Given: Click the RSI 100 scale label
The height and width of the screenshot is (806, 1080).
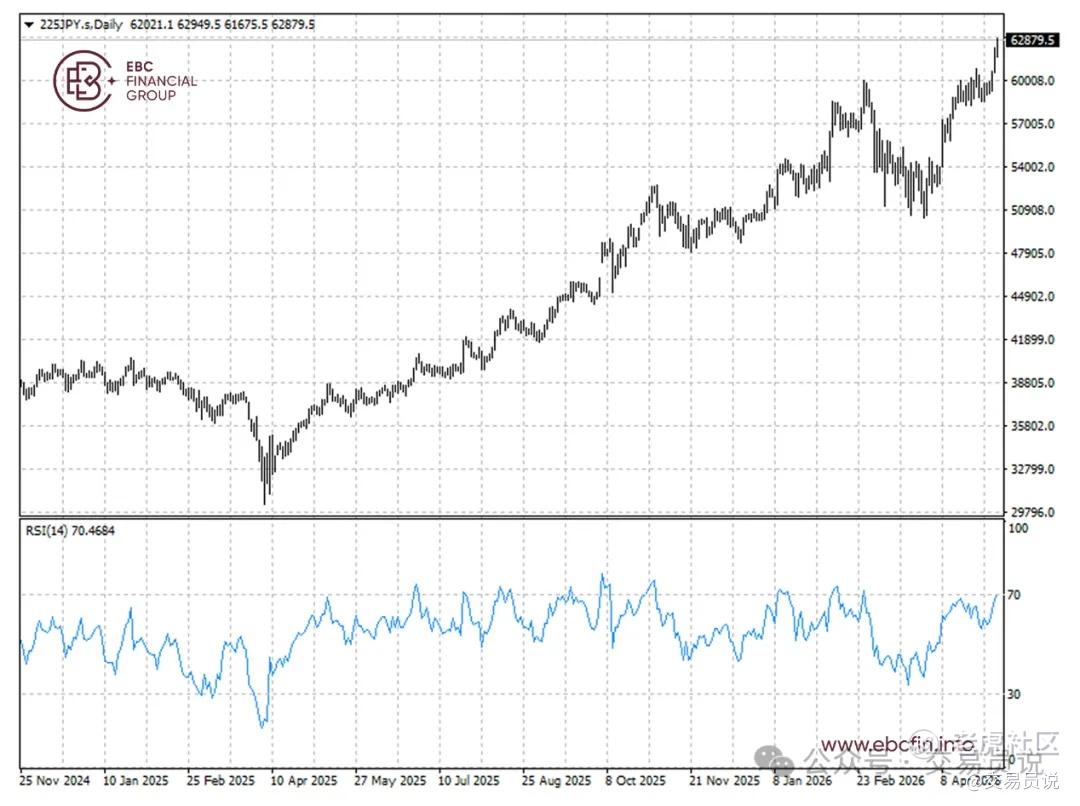Looking at the screenshot, I should pyautogui.click(x=1018, y=528).
